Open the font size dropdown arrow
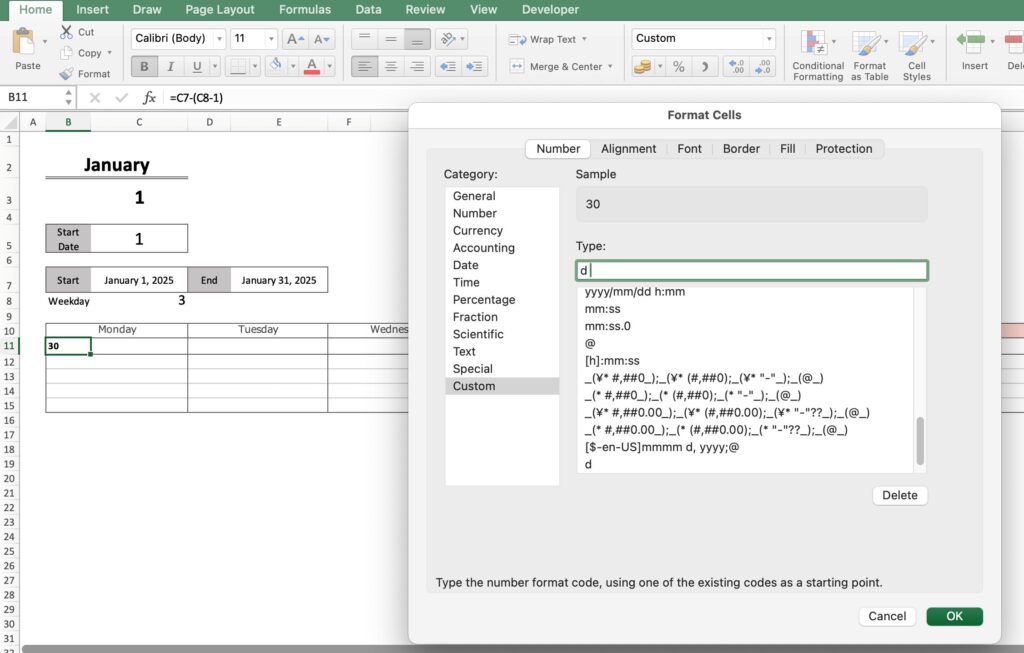Screen dimensions: 1024x653 pyautogui.click(x=271, y=39)
